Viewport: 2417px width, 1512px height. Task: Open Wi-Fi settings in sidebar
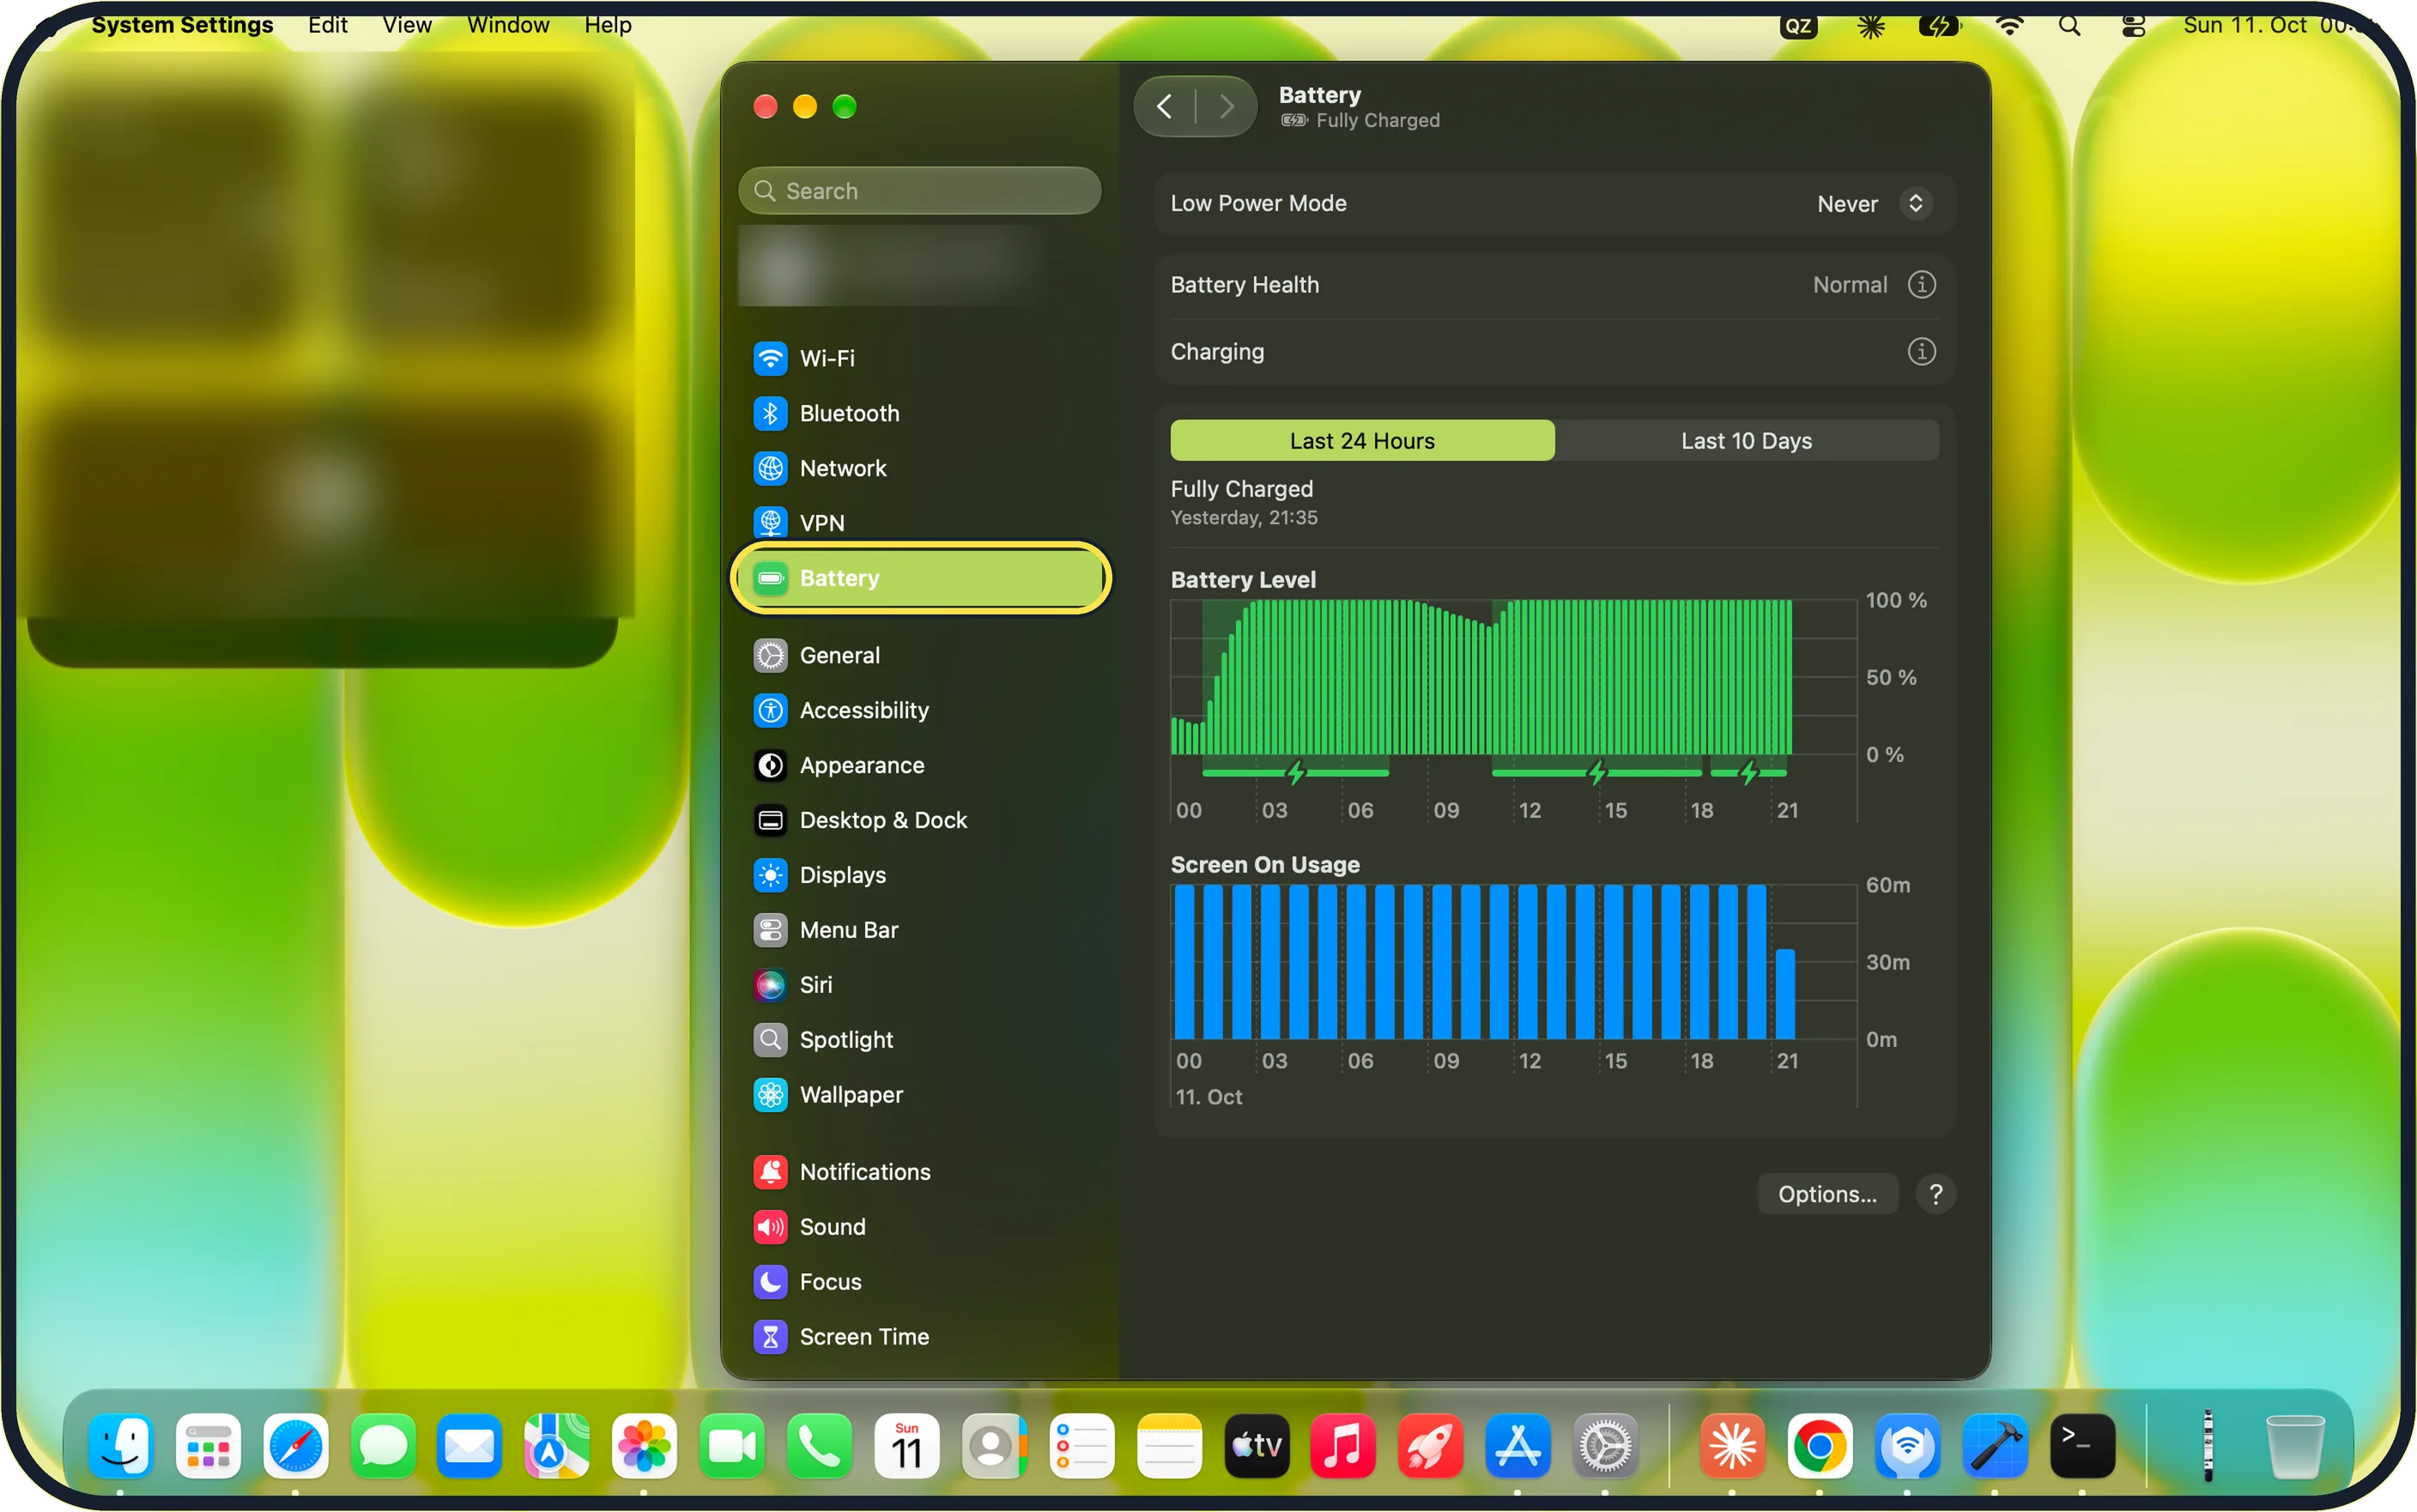click(x=919, y=358)
